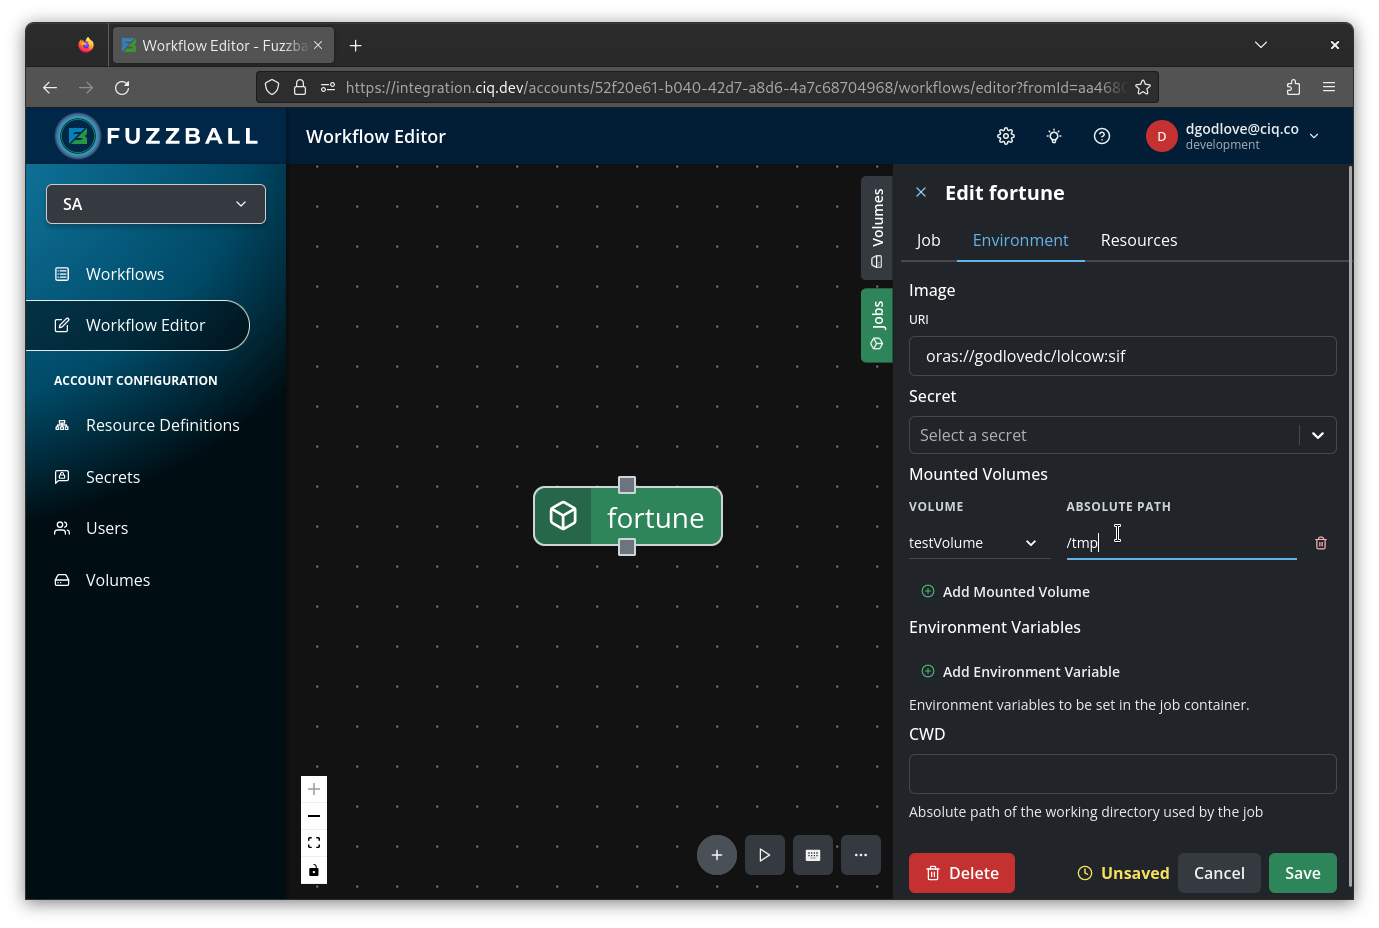Click the user avatar D icon
This screenshot has height=928, width=1379.
coord(1161,136)
